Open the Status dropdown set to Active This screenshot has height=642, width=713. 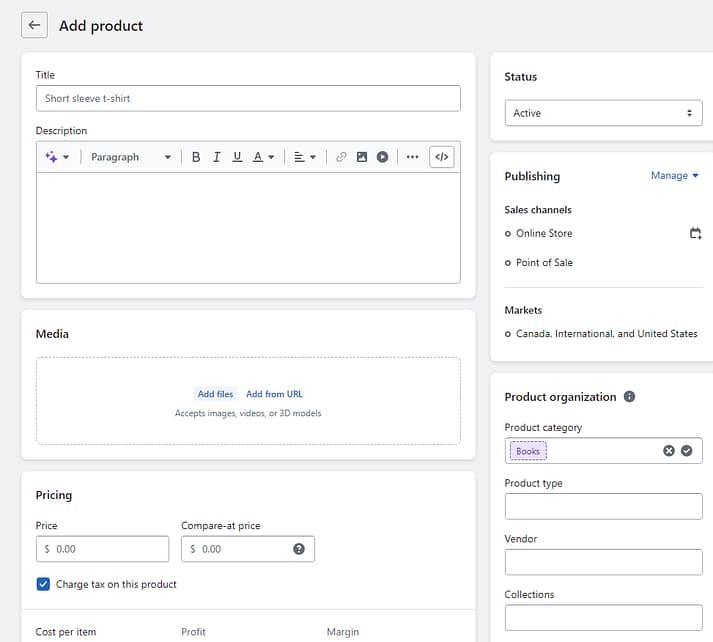602,113
